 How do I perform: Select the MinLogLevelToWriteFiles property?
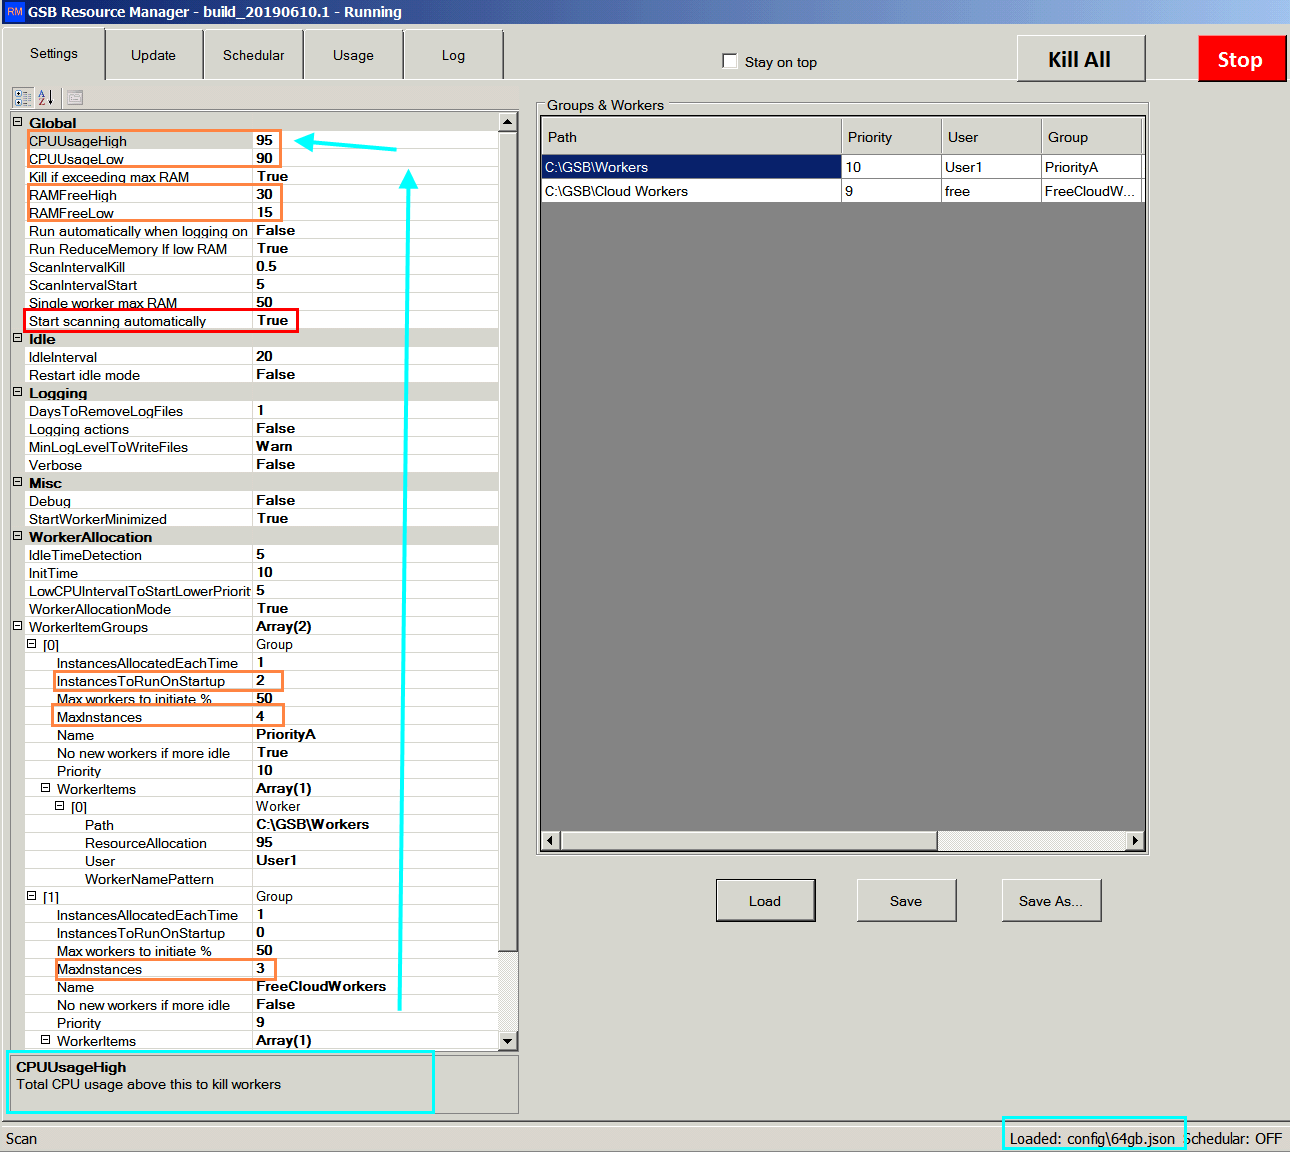point(261,446)
